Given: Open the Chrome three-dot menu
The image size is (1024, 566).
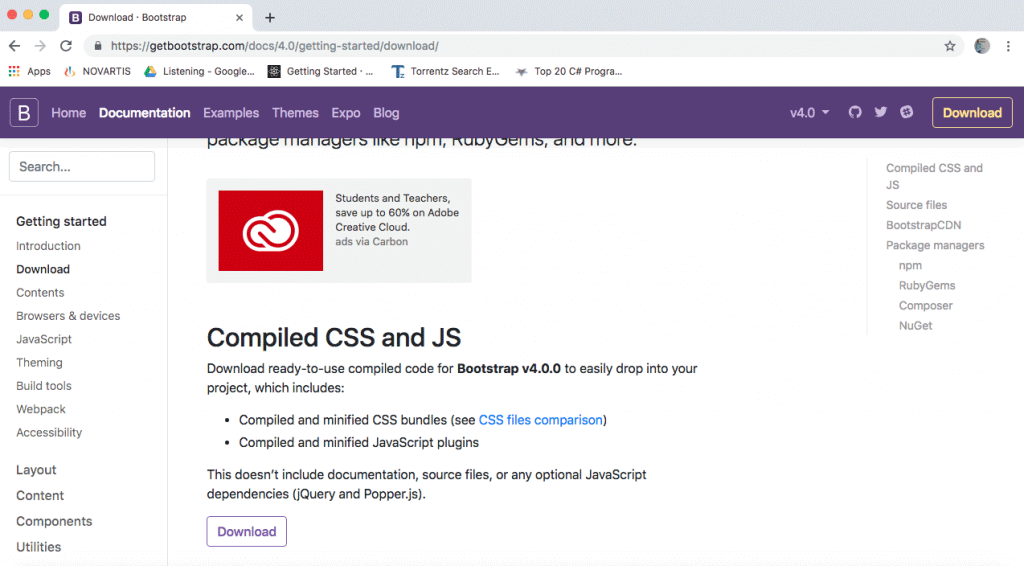Looking at the screenshot, I should (1008, 46).
